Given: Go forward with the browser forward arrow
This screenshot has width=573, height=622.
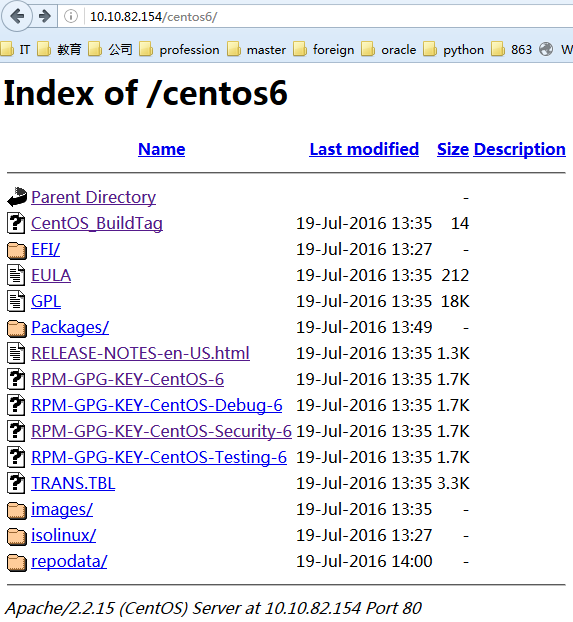Looking at the screenshot, I should click(x=45, y=16).
